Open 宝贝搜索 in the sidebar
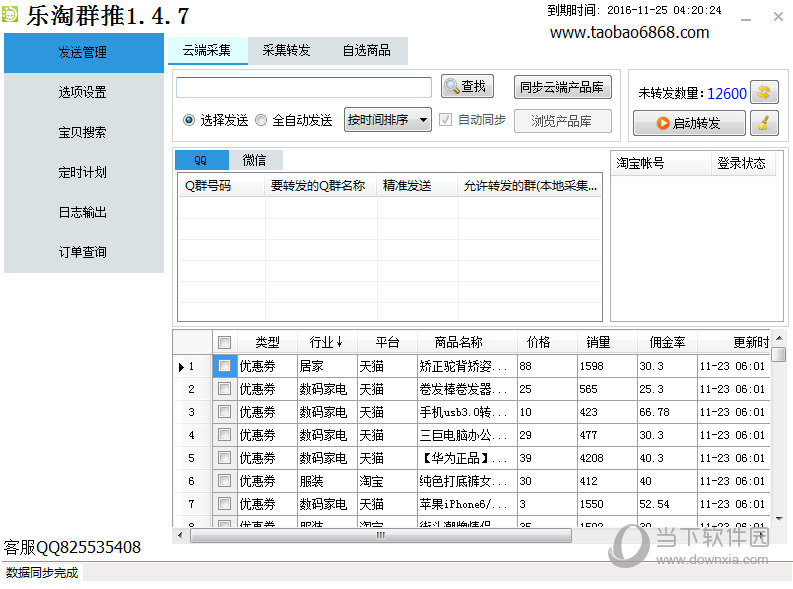The height and width of the screenshot is (589, 793). pyautogui.click(x=83, y=132)
